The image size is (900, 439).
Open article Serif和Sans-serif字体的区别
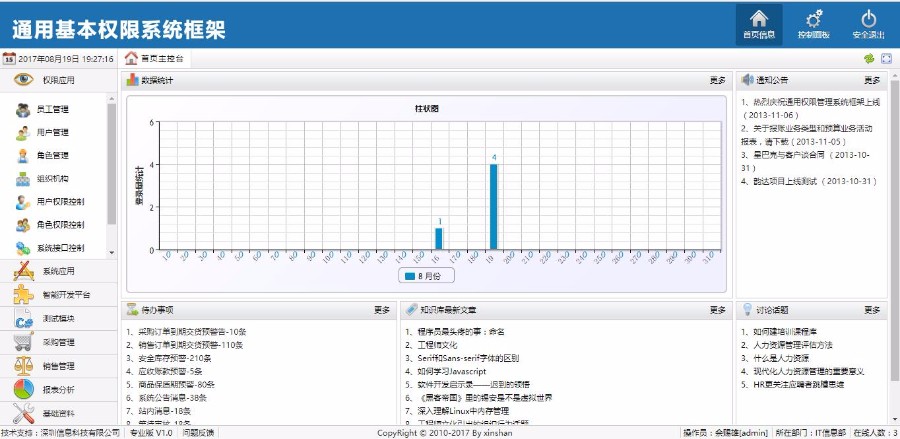pos(462,358)
